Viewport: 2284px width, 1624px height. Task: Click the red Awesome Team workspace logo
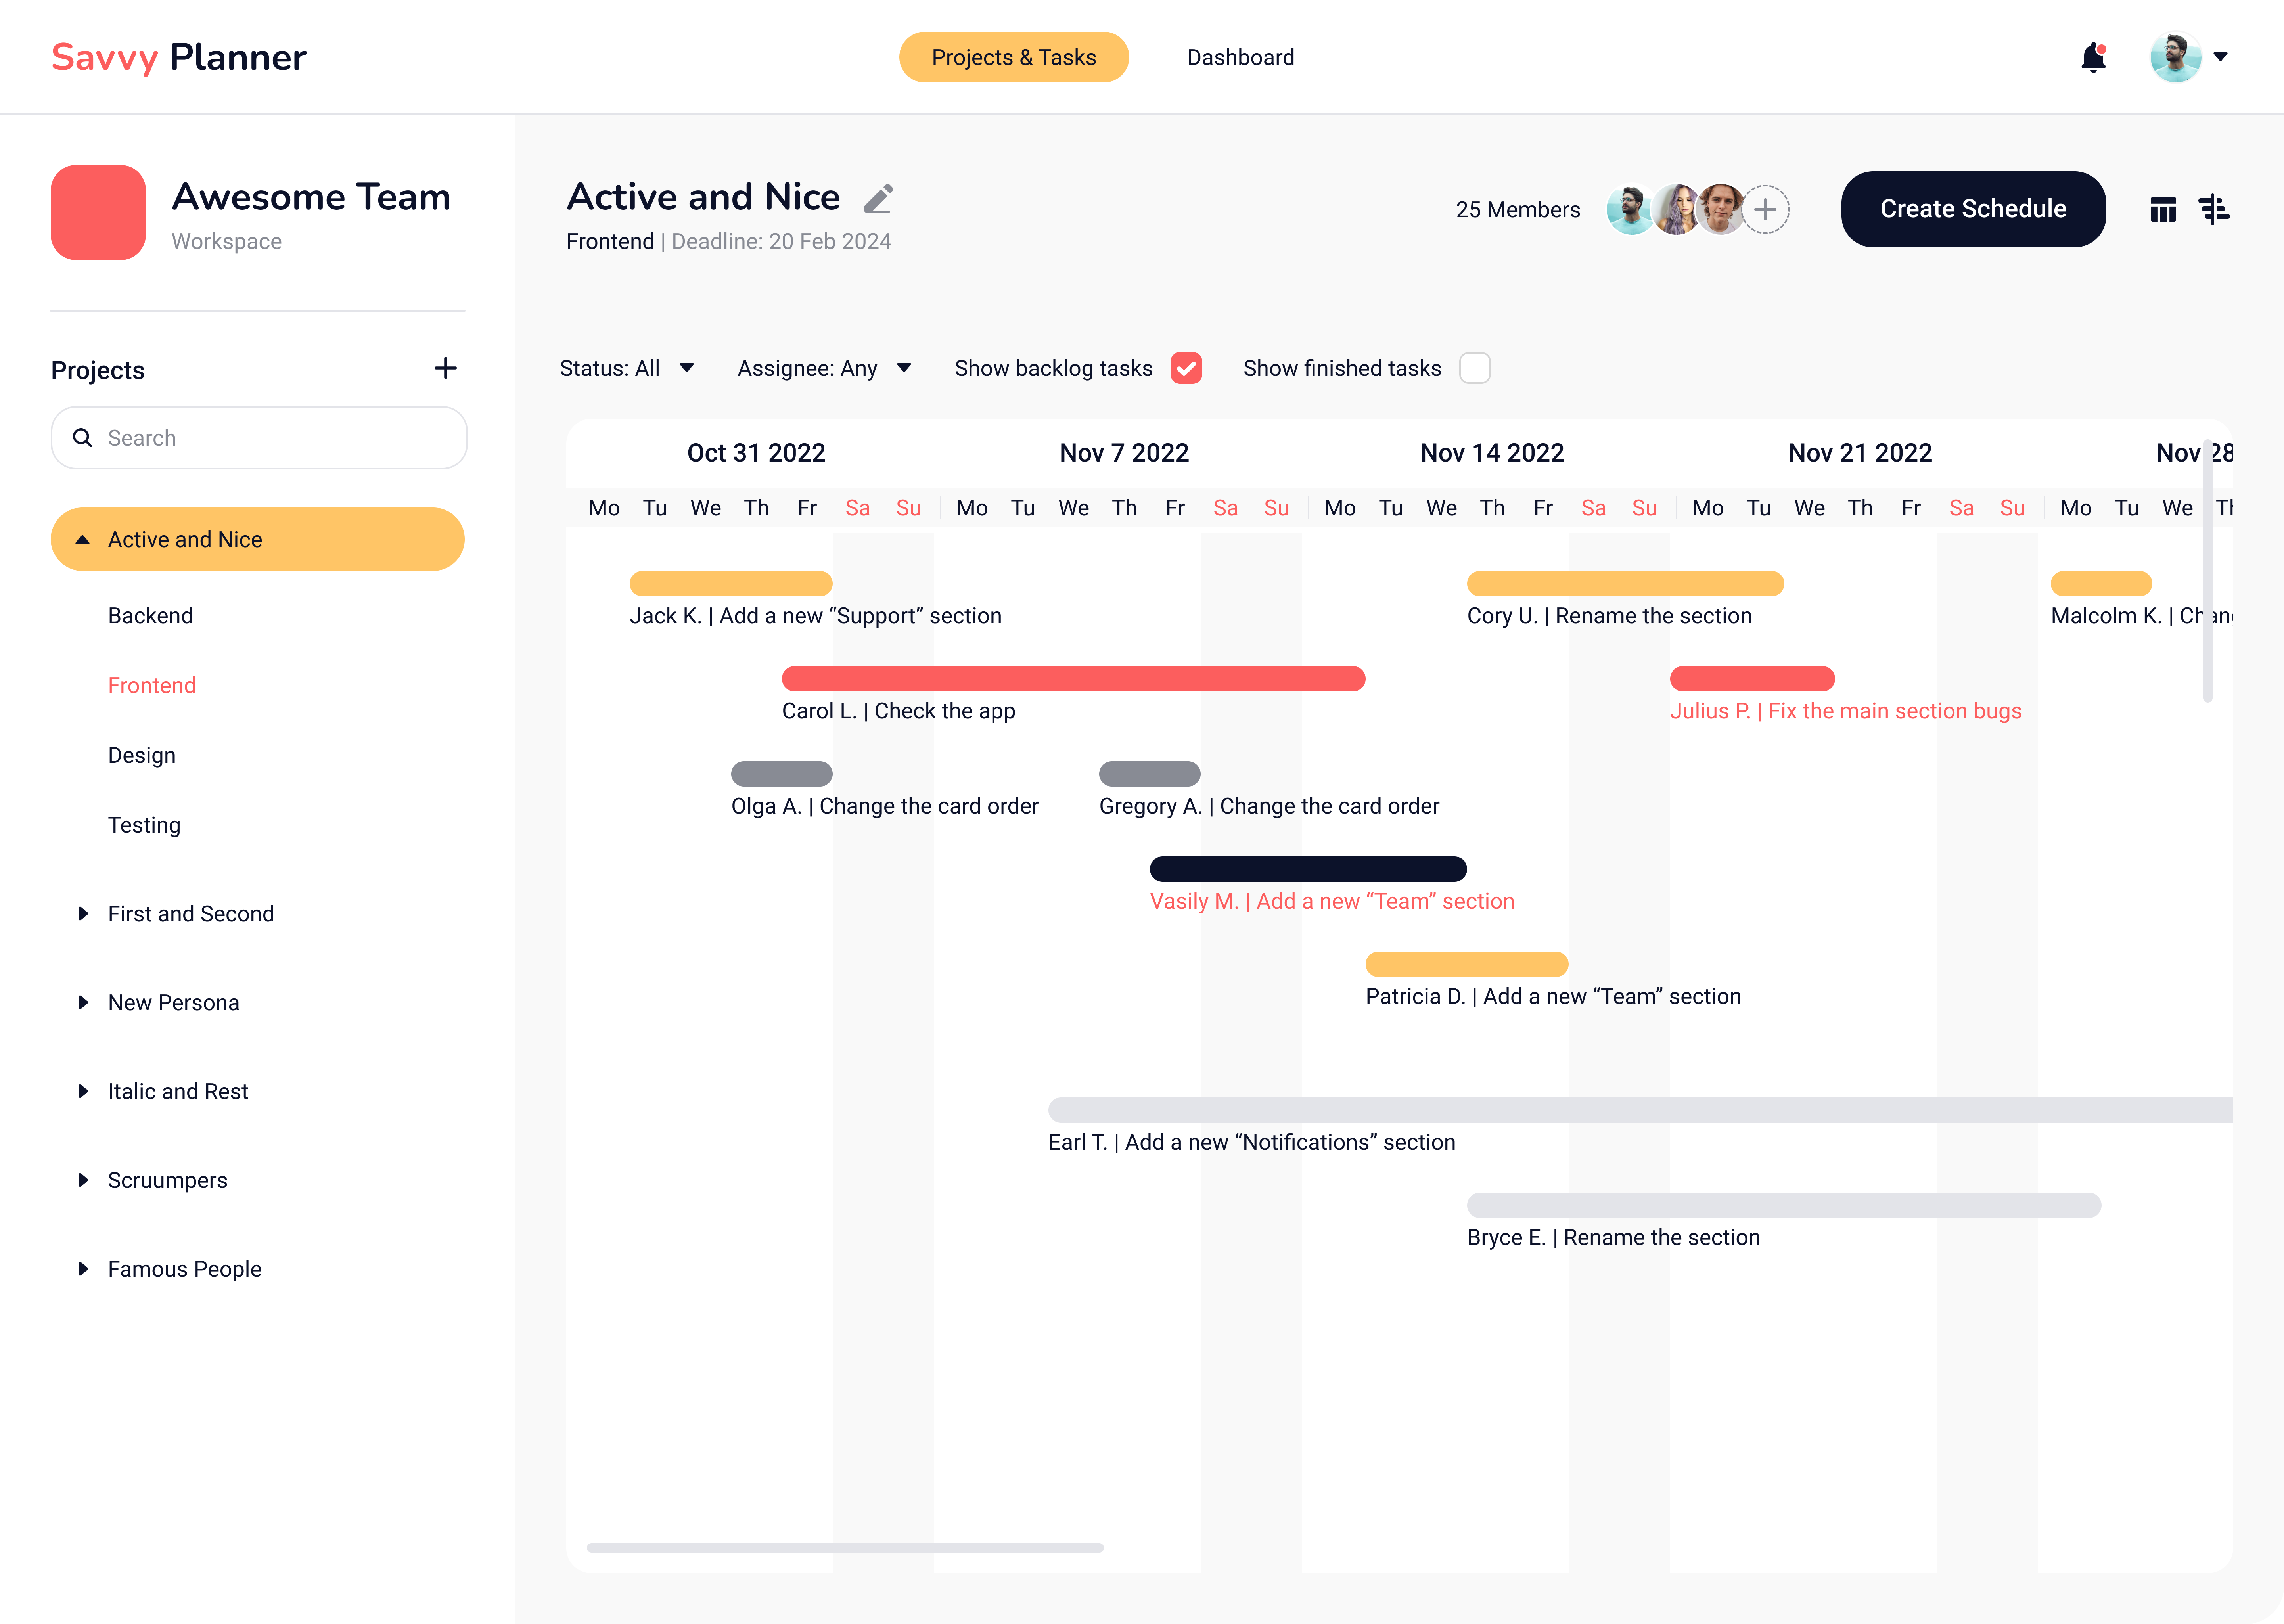click(x=98, y=212)
